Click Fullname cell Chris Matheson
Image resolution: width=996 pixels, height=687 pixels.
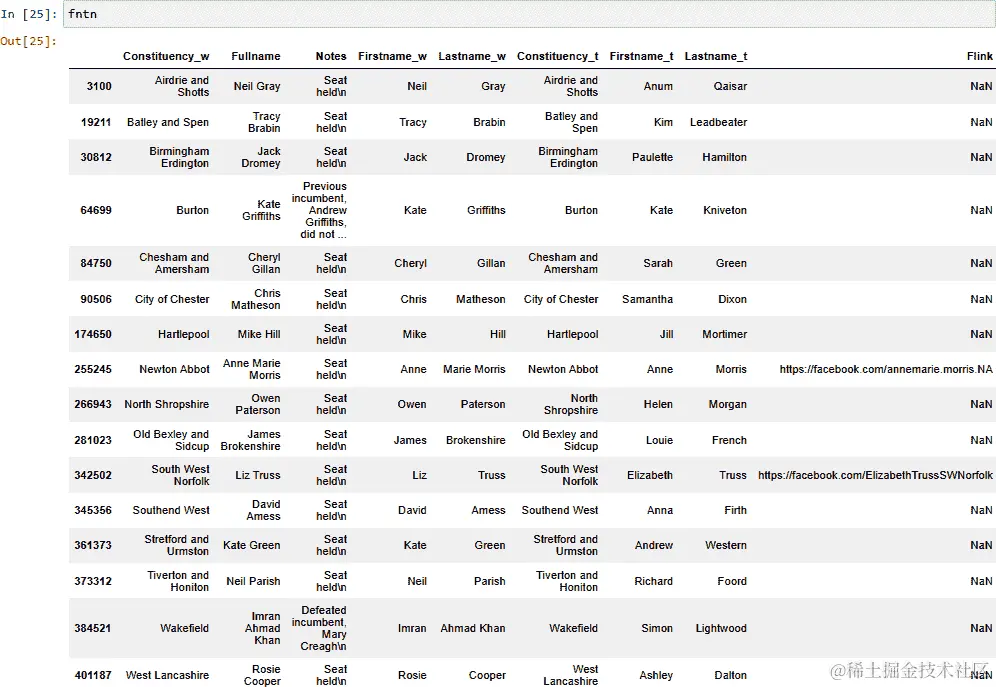click(x=255, y=299)
